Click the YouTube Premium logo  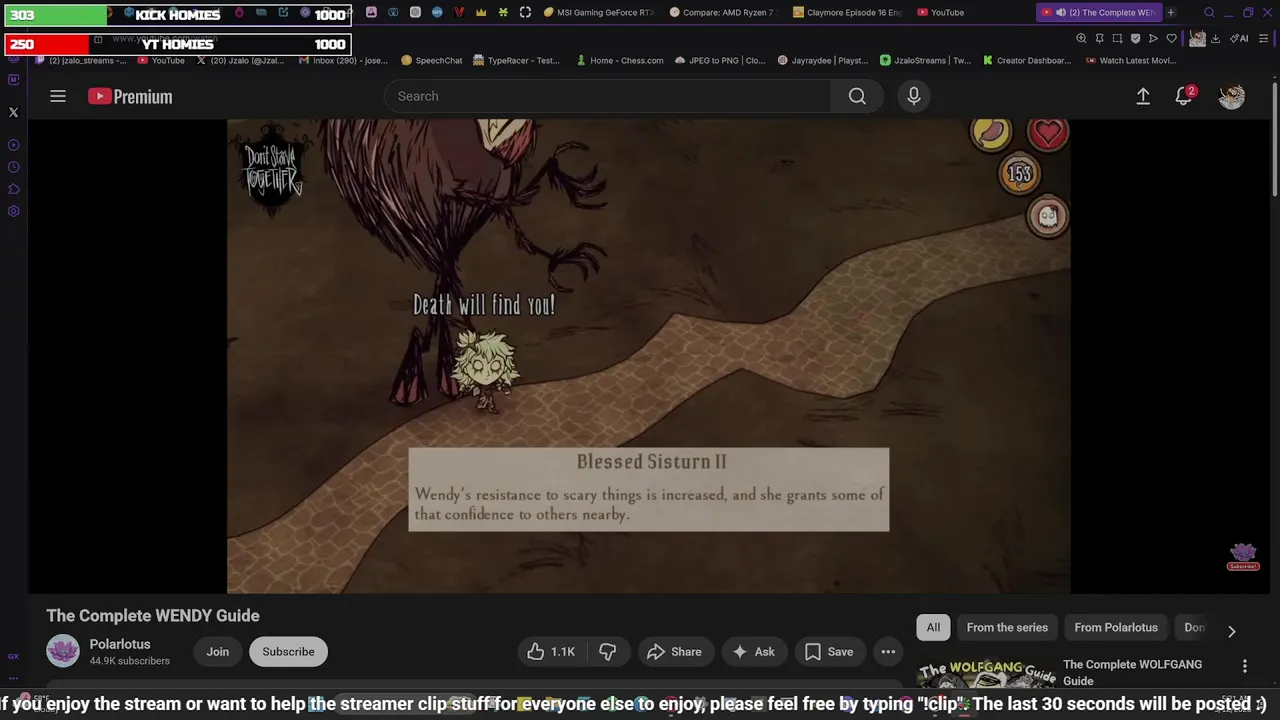pyautogui.click(x=130, y=96)
